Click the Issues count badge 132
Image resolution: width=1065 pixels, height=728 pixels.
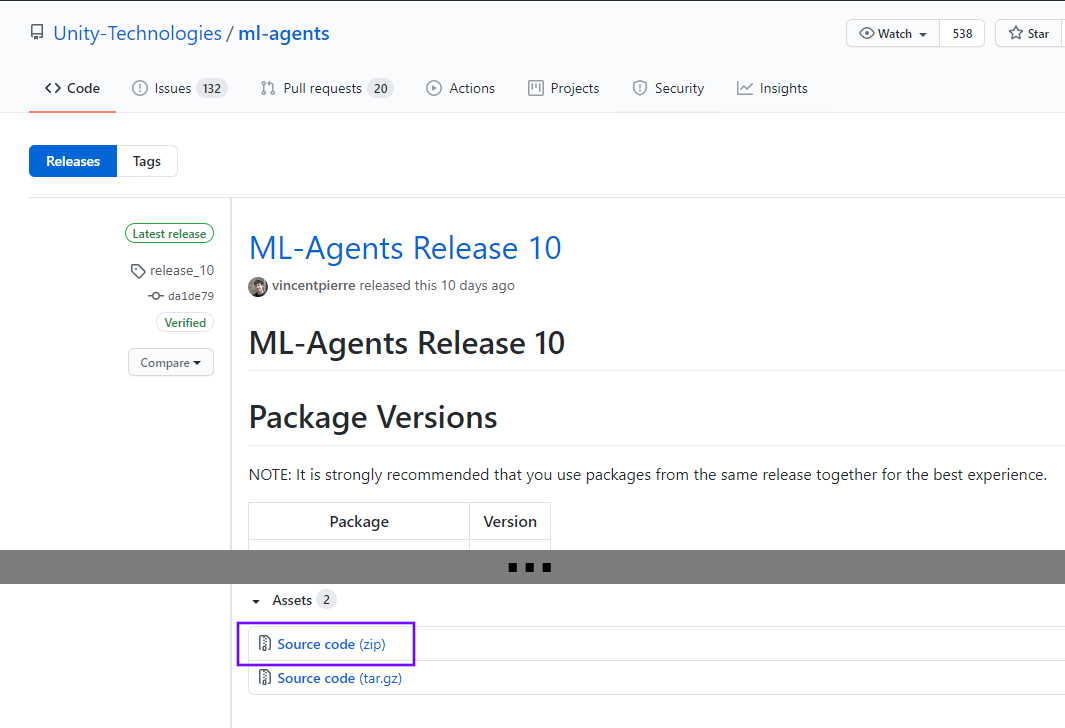[212, 88]
